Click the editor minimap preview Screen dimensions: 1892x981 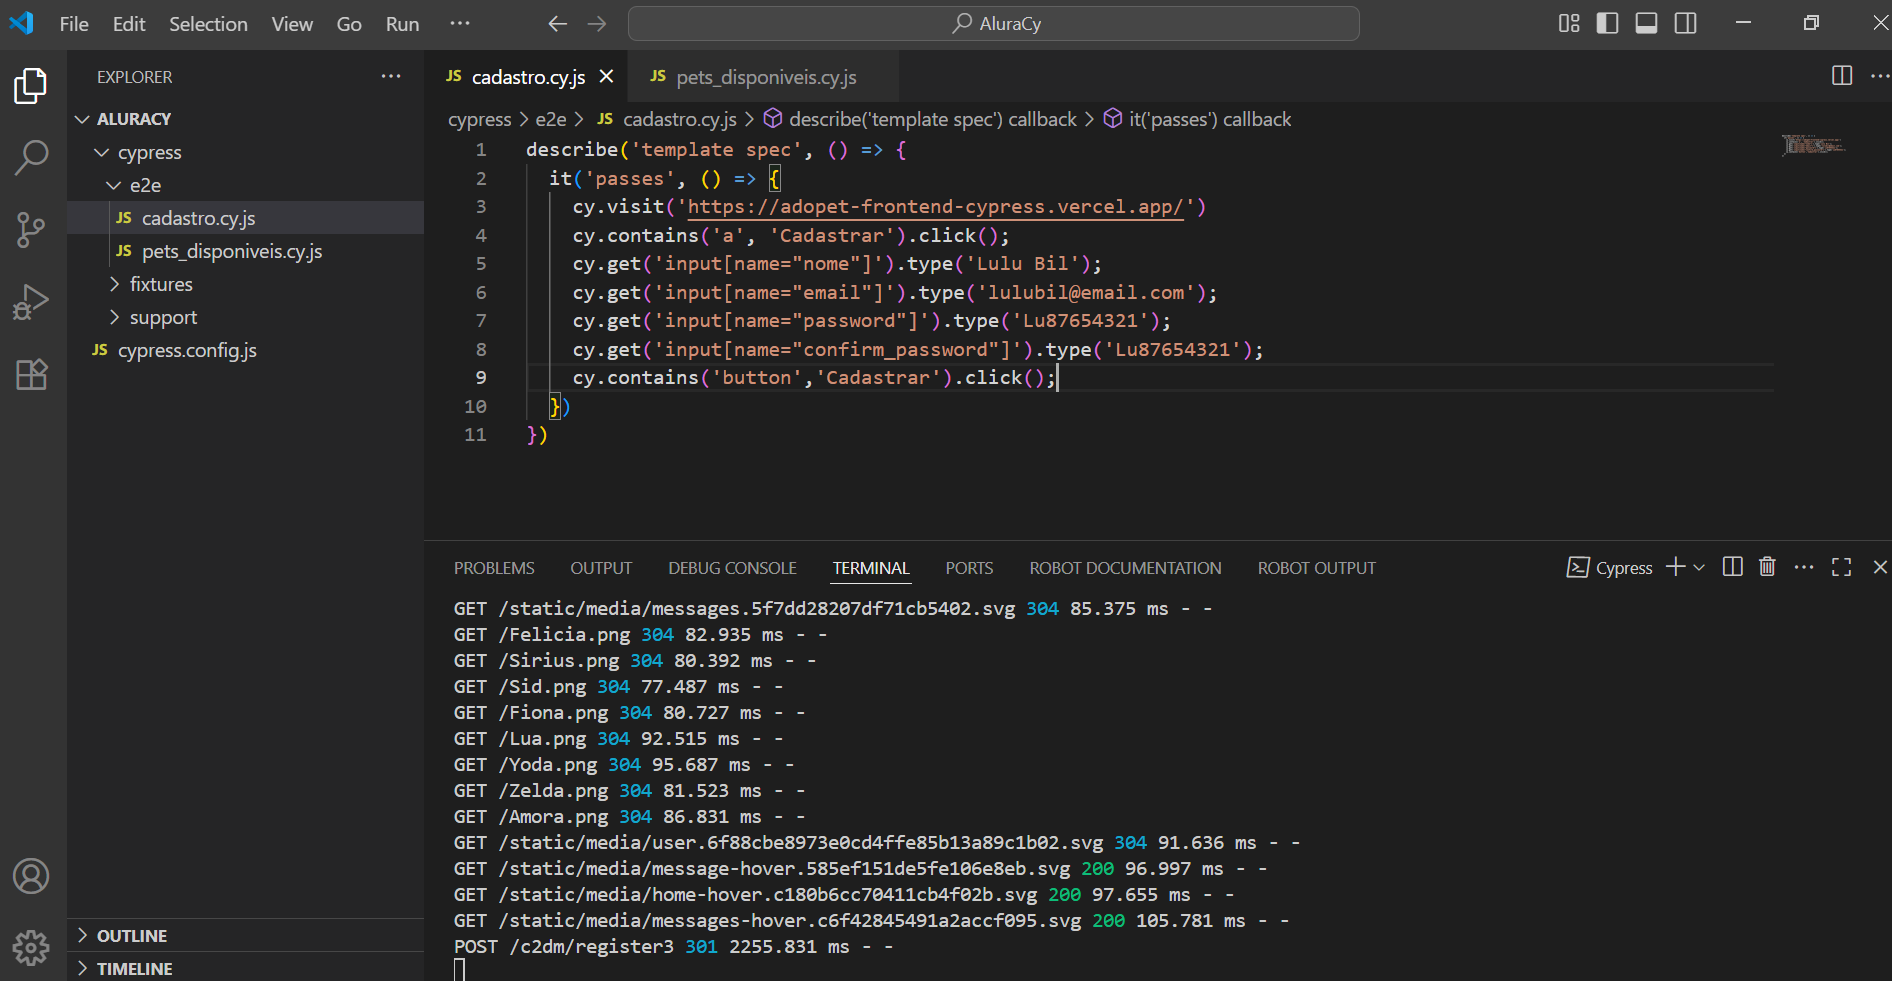(x=1813, y=145)
